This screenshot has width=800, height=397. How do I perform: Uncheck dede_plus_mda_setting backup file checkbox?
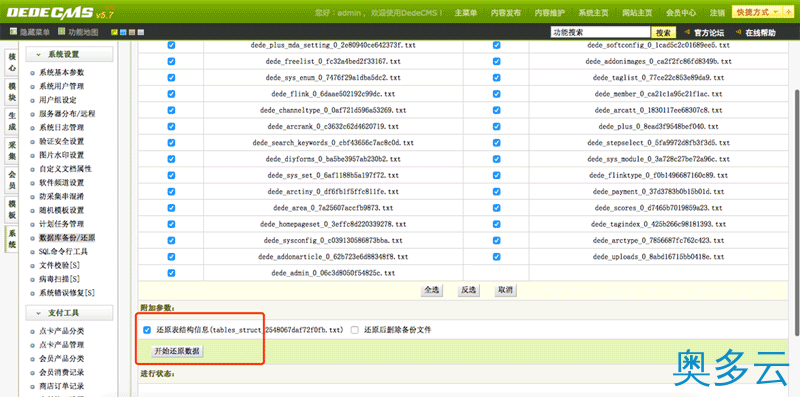(x=171, y=45)
